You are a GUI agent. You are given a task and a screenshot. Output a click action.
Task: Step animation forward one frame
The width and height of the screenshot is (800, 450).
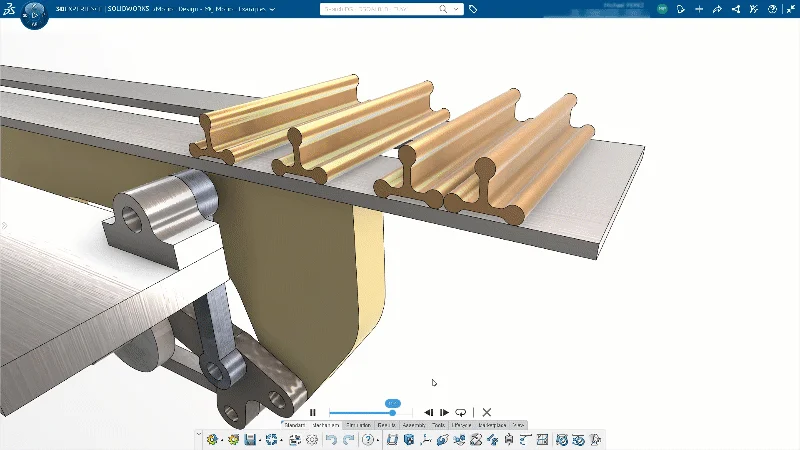pyautogui.click(x=444, y=412)
